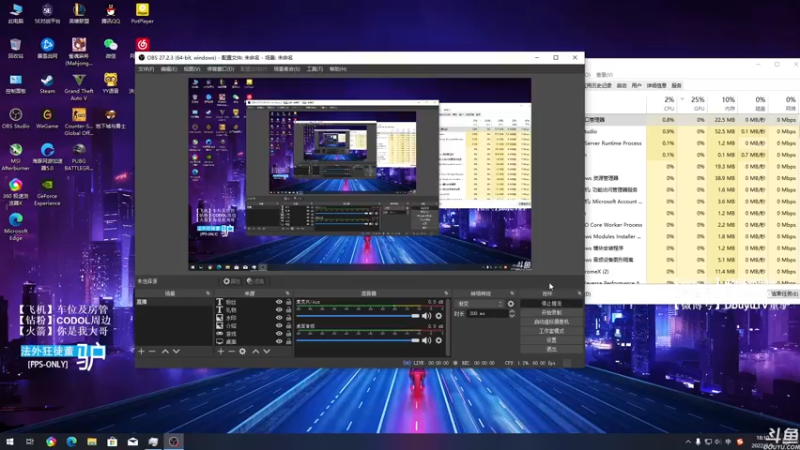Open the 工具(T) menu in OBS

(314, 69)
